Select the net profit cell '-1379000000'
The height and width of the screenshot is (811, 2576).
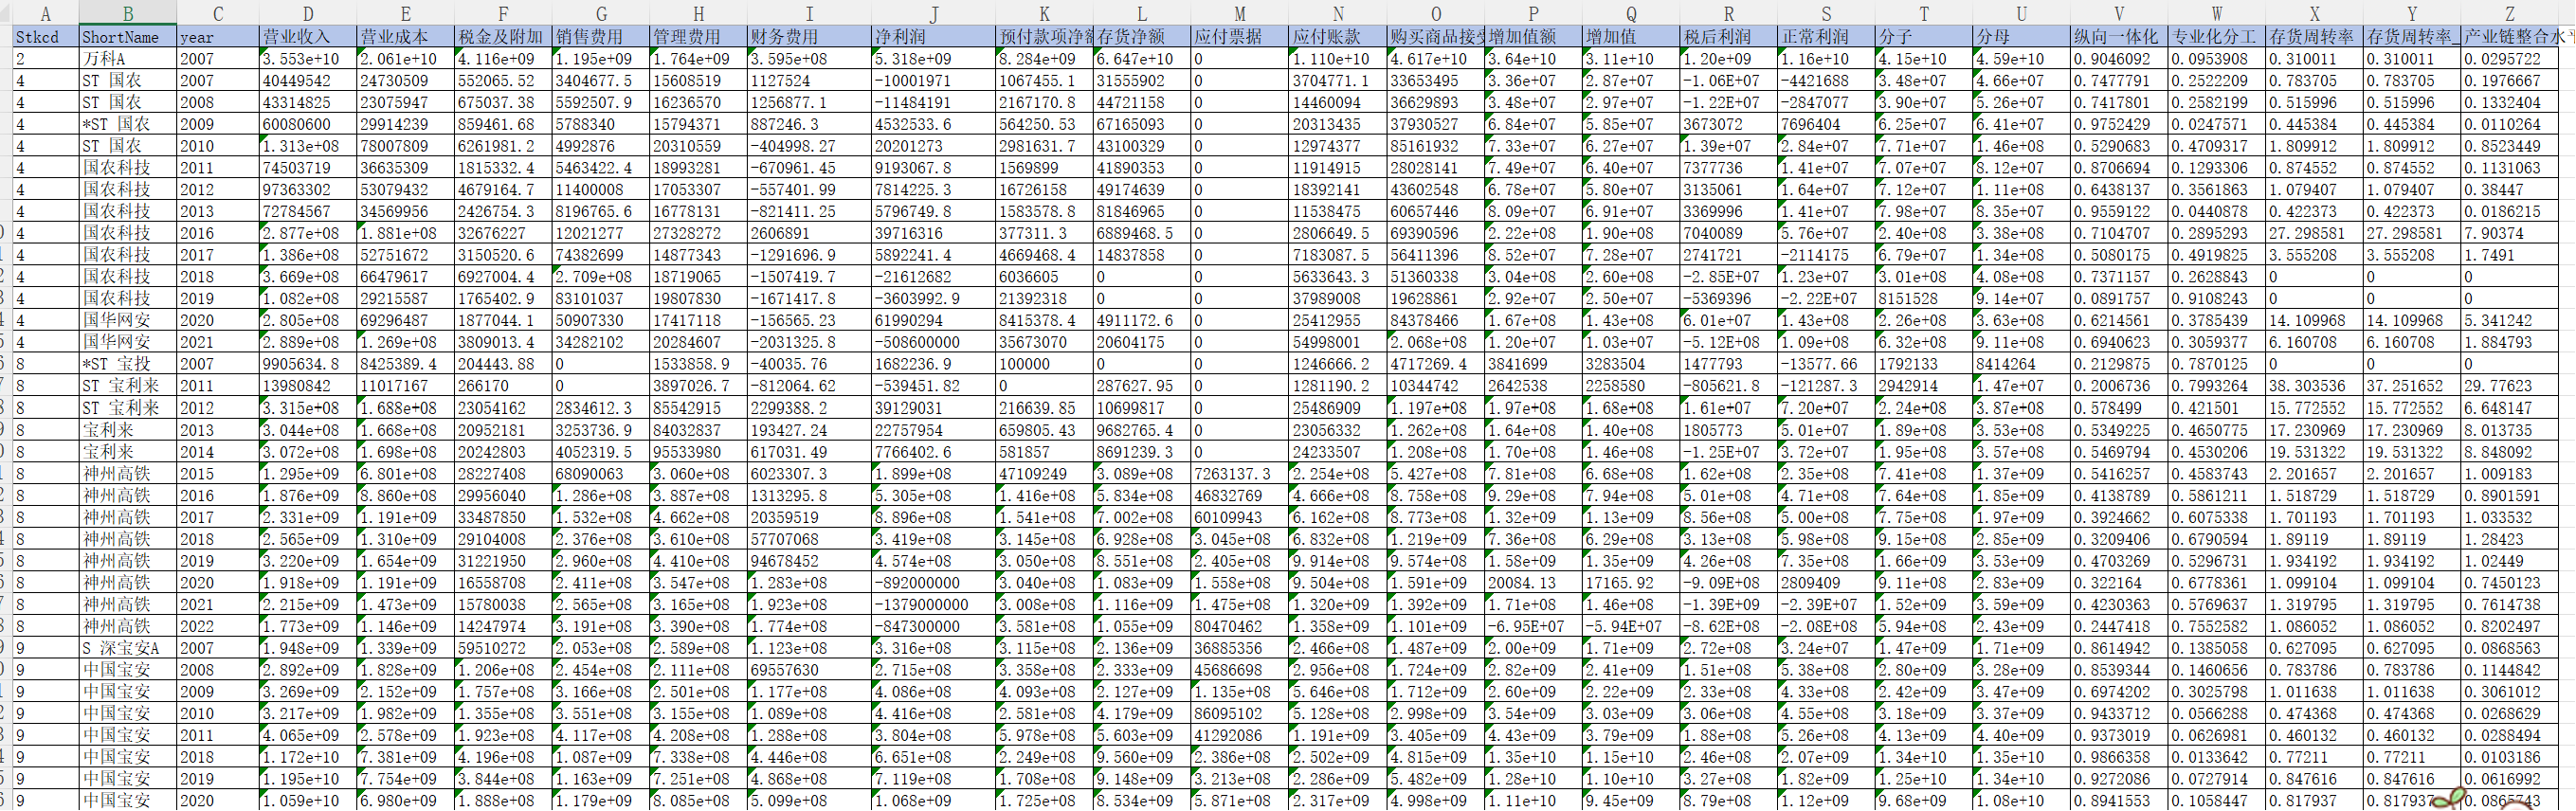(x=933, y=604)
